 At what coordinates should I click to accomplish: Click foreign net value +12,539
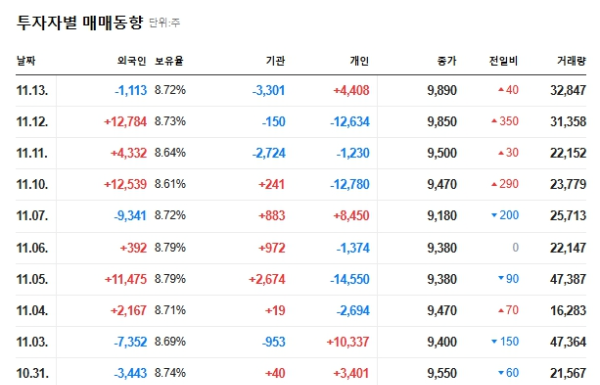coord(125,185)
